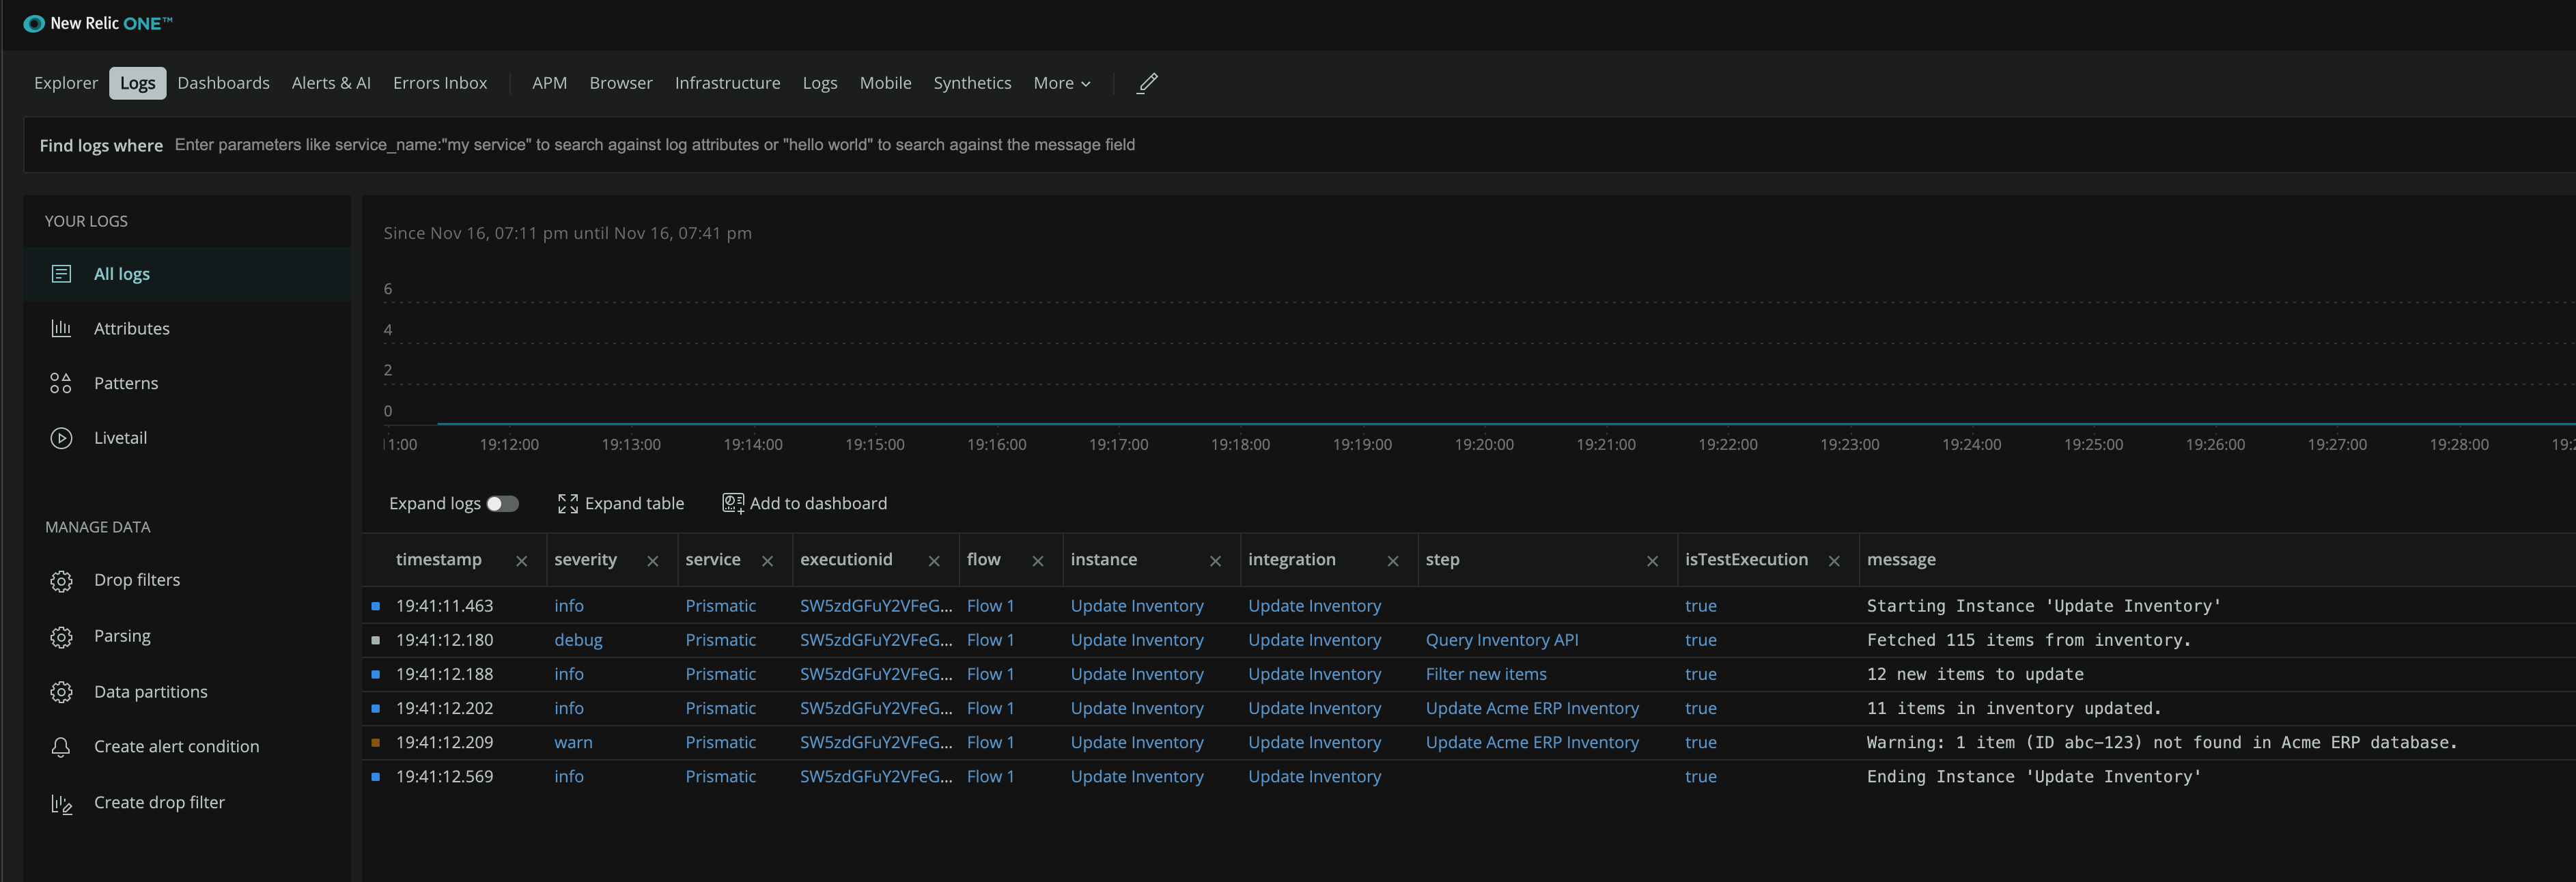Enable the Expand logs toggle
Viewport: 2576px width, 882px height.
tap(505, 504)
